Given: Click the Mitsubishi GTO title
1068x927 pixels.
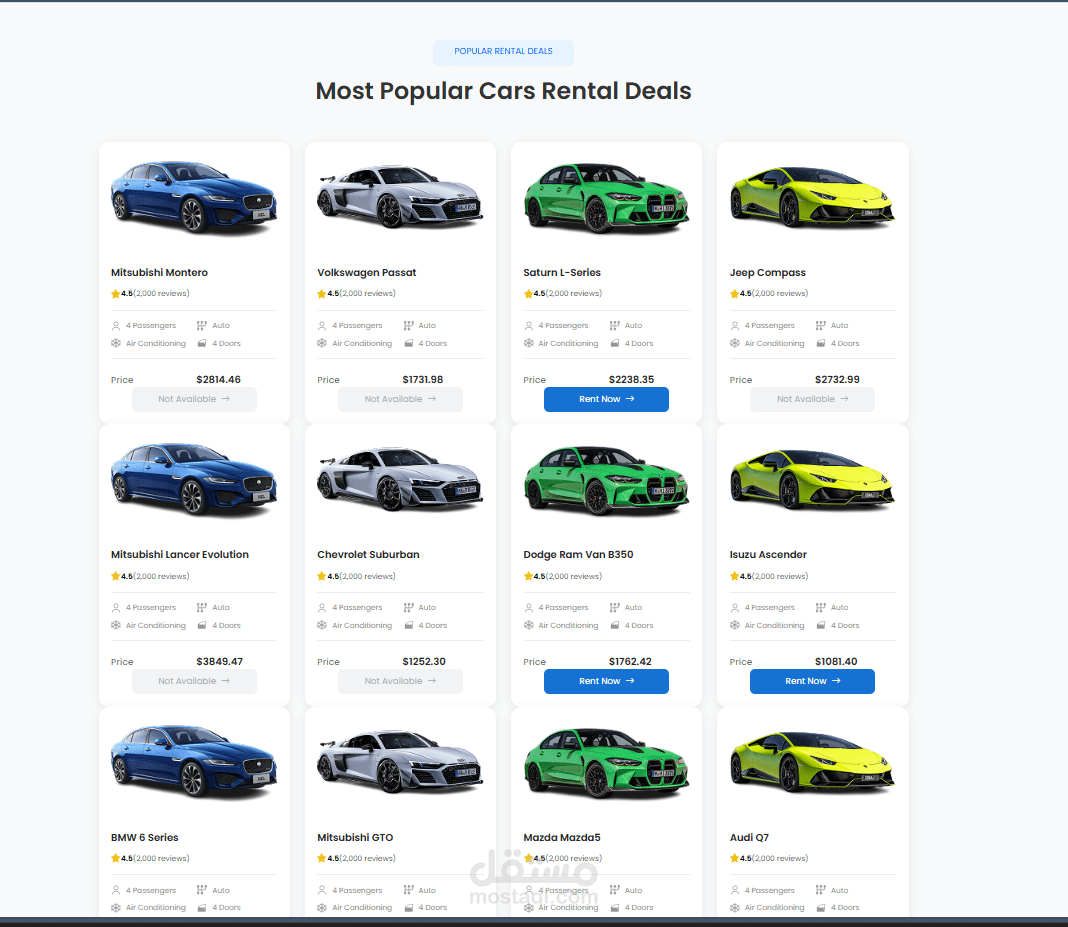Looking at the screenshot, I should point(355,838).
